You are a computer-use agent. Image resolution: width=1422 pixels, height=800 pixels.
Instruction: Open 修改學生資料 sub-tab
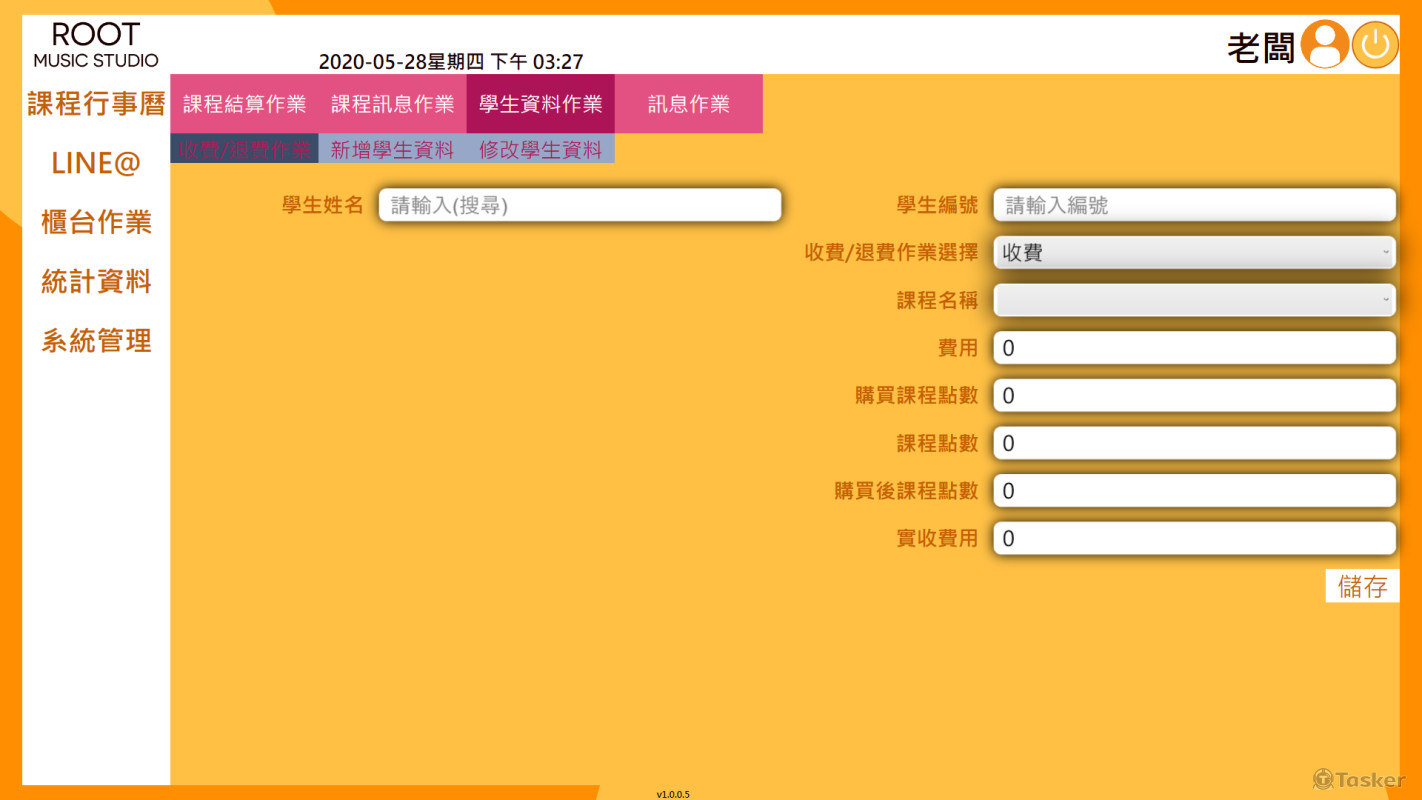pyautogui.click(x=540, y=150)
